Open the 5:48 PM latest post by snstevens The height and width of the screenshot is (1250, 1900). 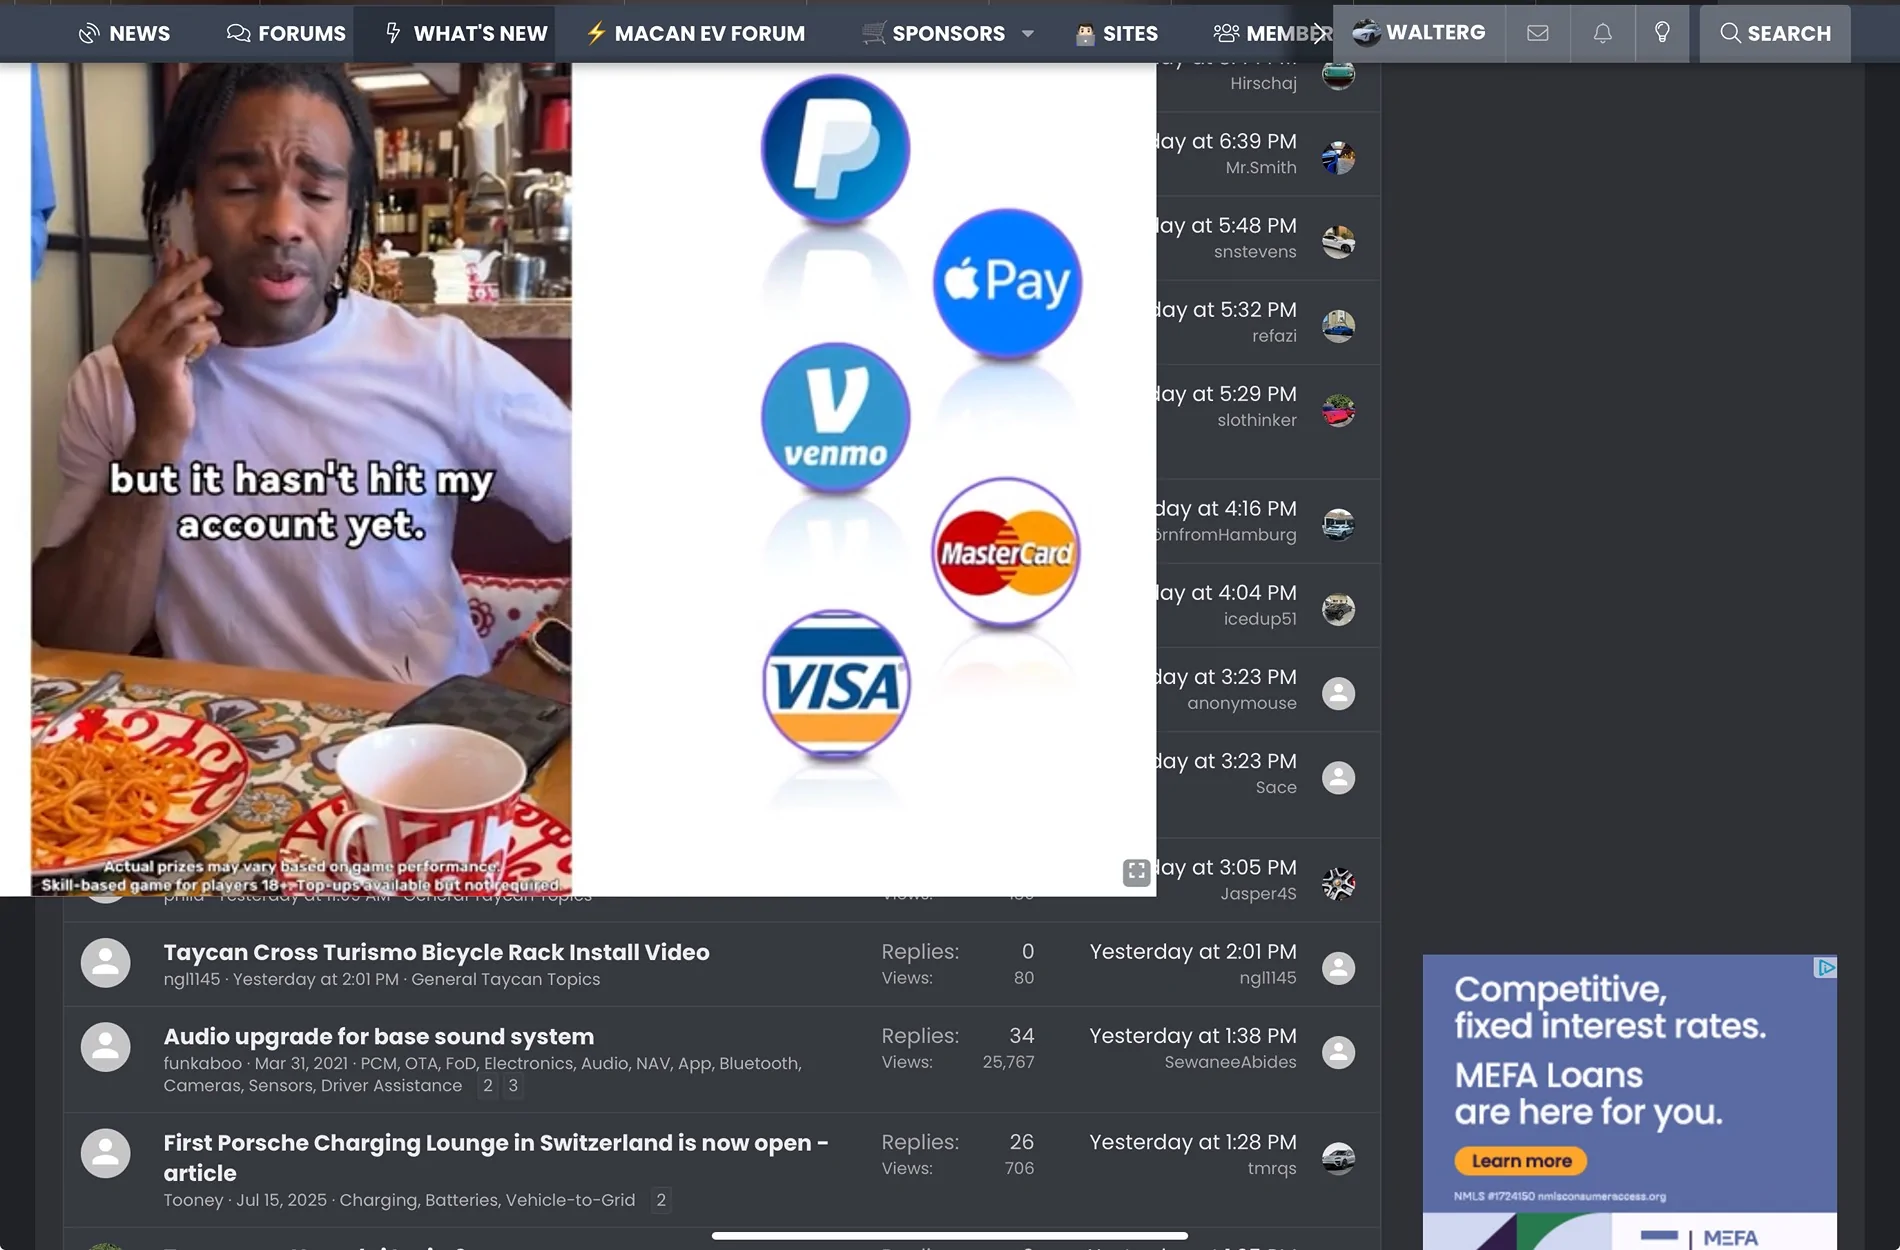point(1227,225)
